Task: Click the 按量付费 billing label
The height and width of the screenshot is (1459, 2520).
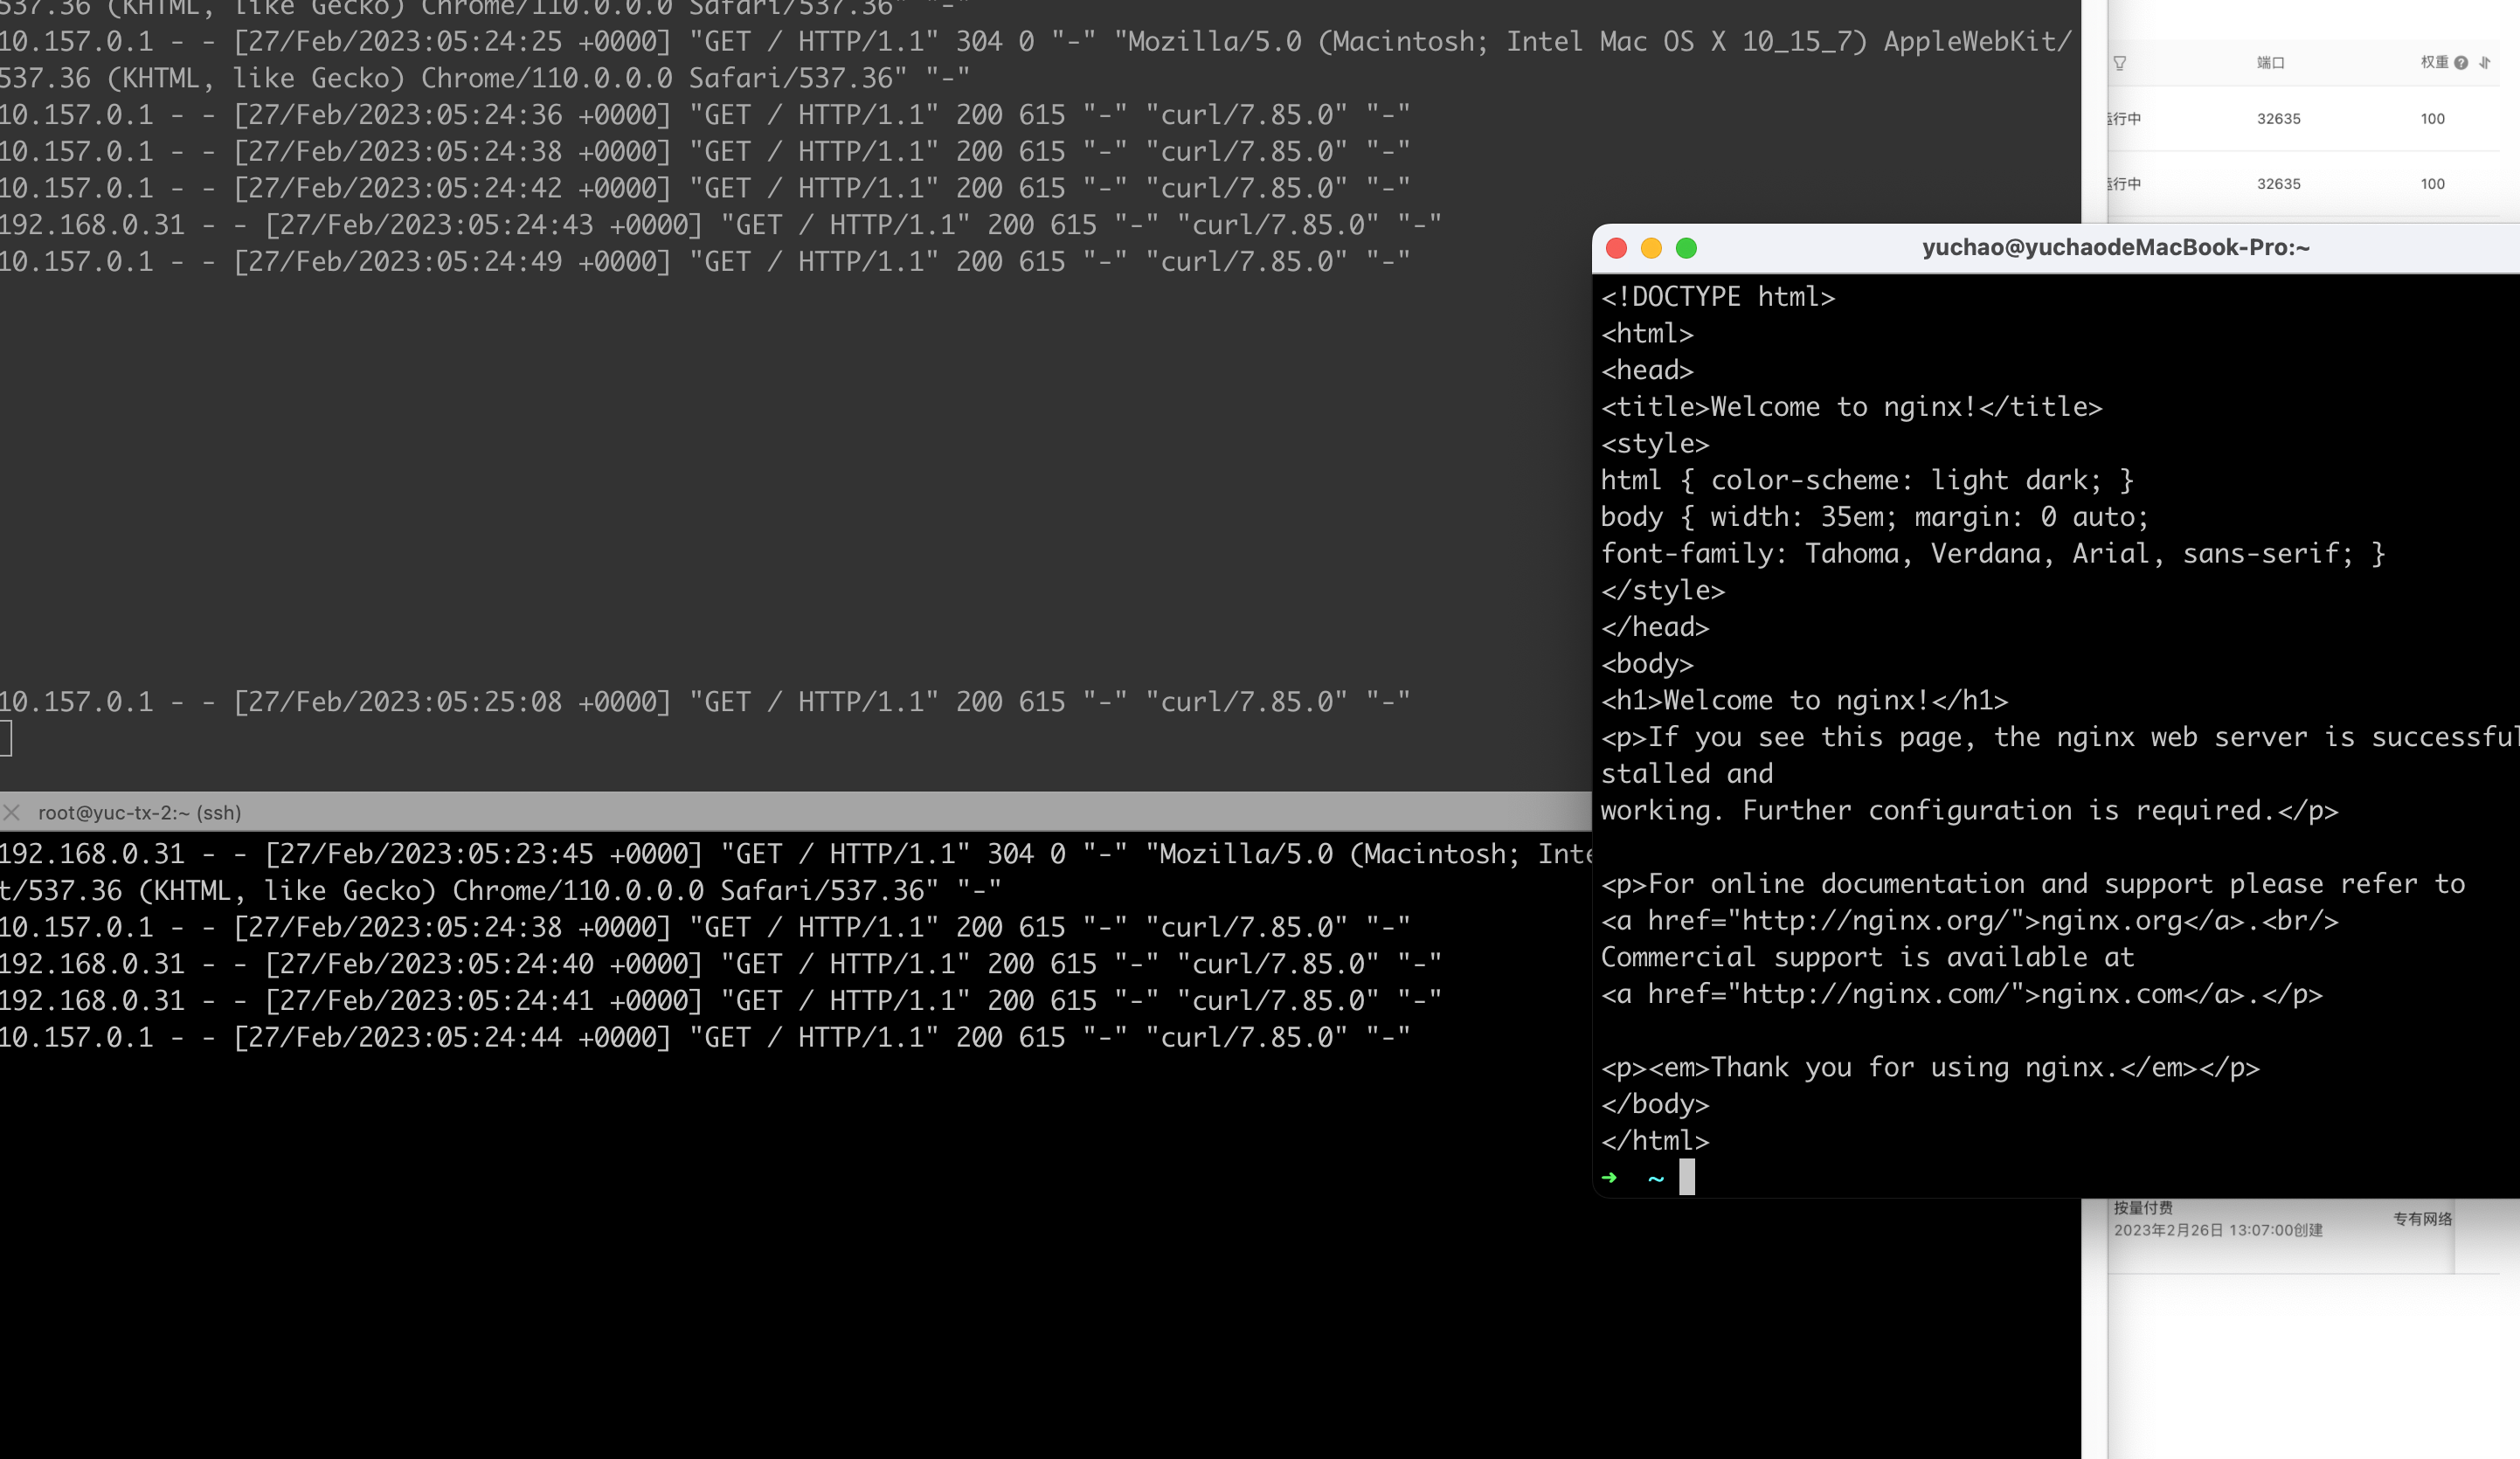Action: (2143, 1208)
